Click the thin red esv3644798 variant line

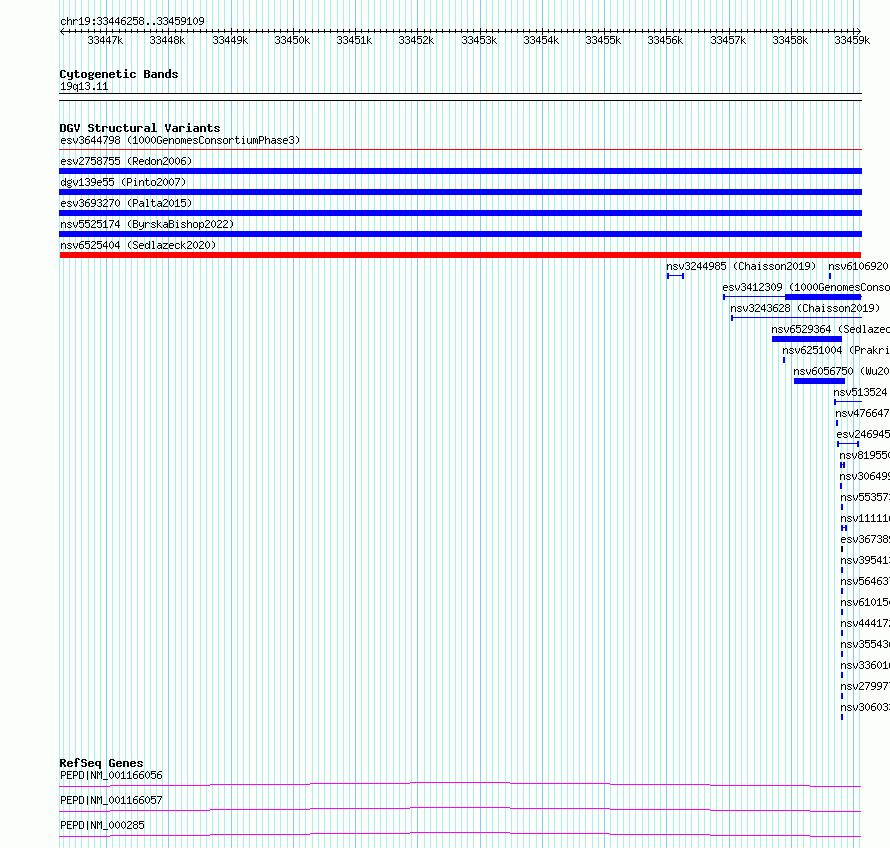460,150
